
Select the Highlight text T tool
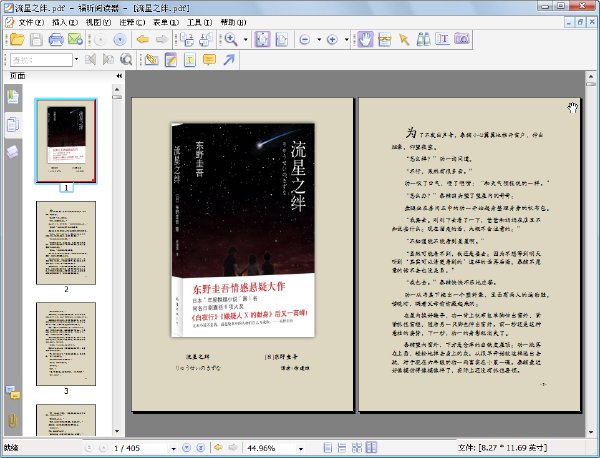click(190, 60)
